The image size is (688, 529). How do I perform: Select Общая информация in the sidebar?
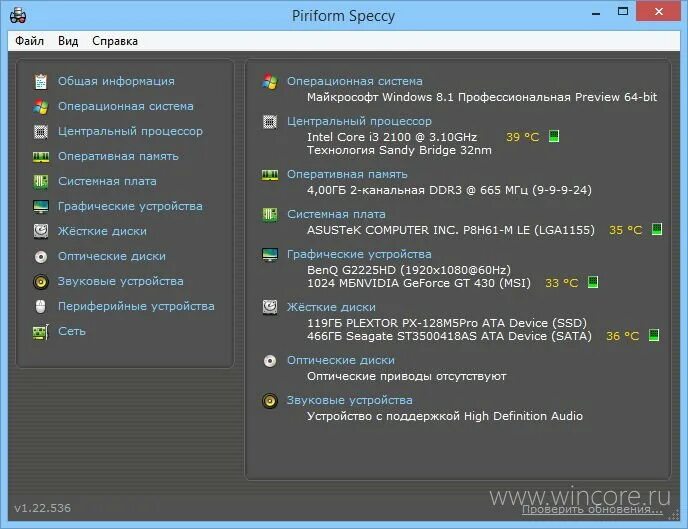coord(116,81)
